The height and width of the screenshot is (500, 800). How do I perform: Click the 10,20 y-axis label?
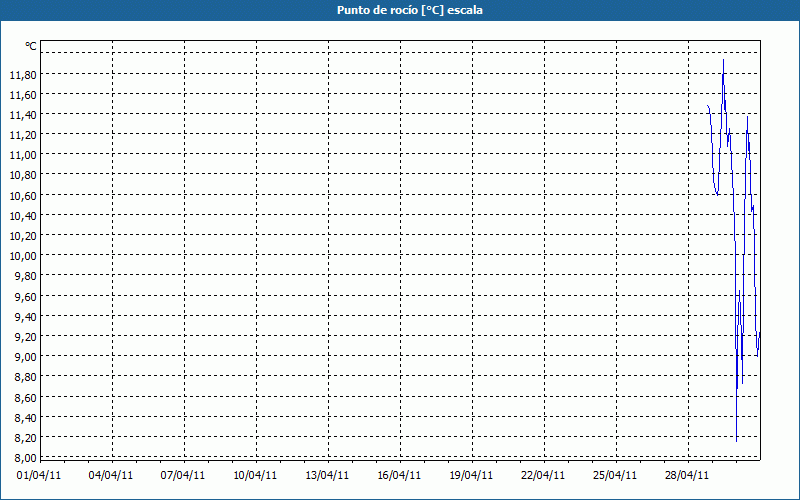tap(23, 236)
